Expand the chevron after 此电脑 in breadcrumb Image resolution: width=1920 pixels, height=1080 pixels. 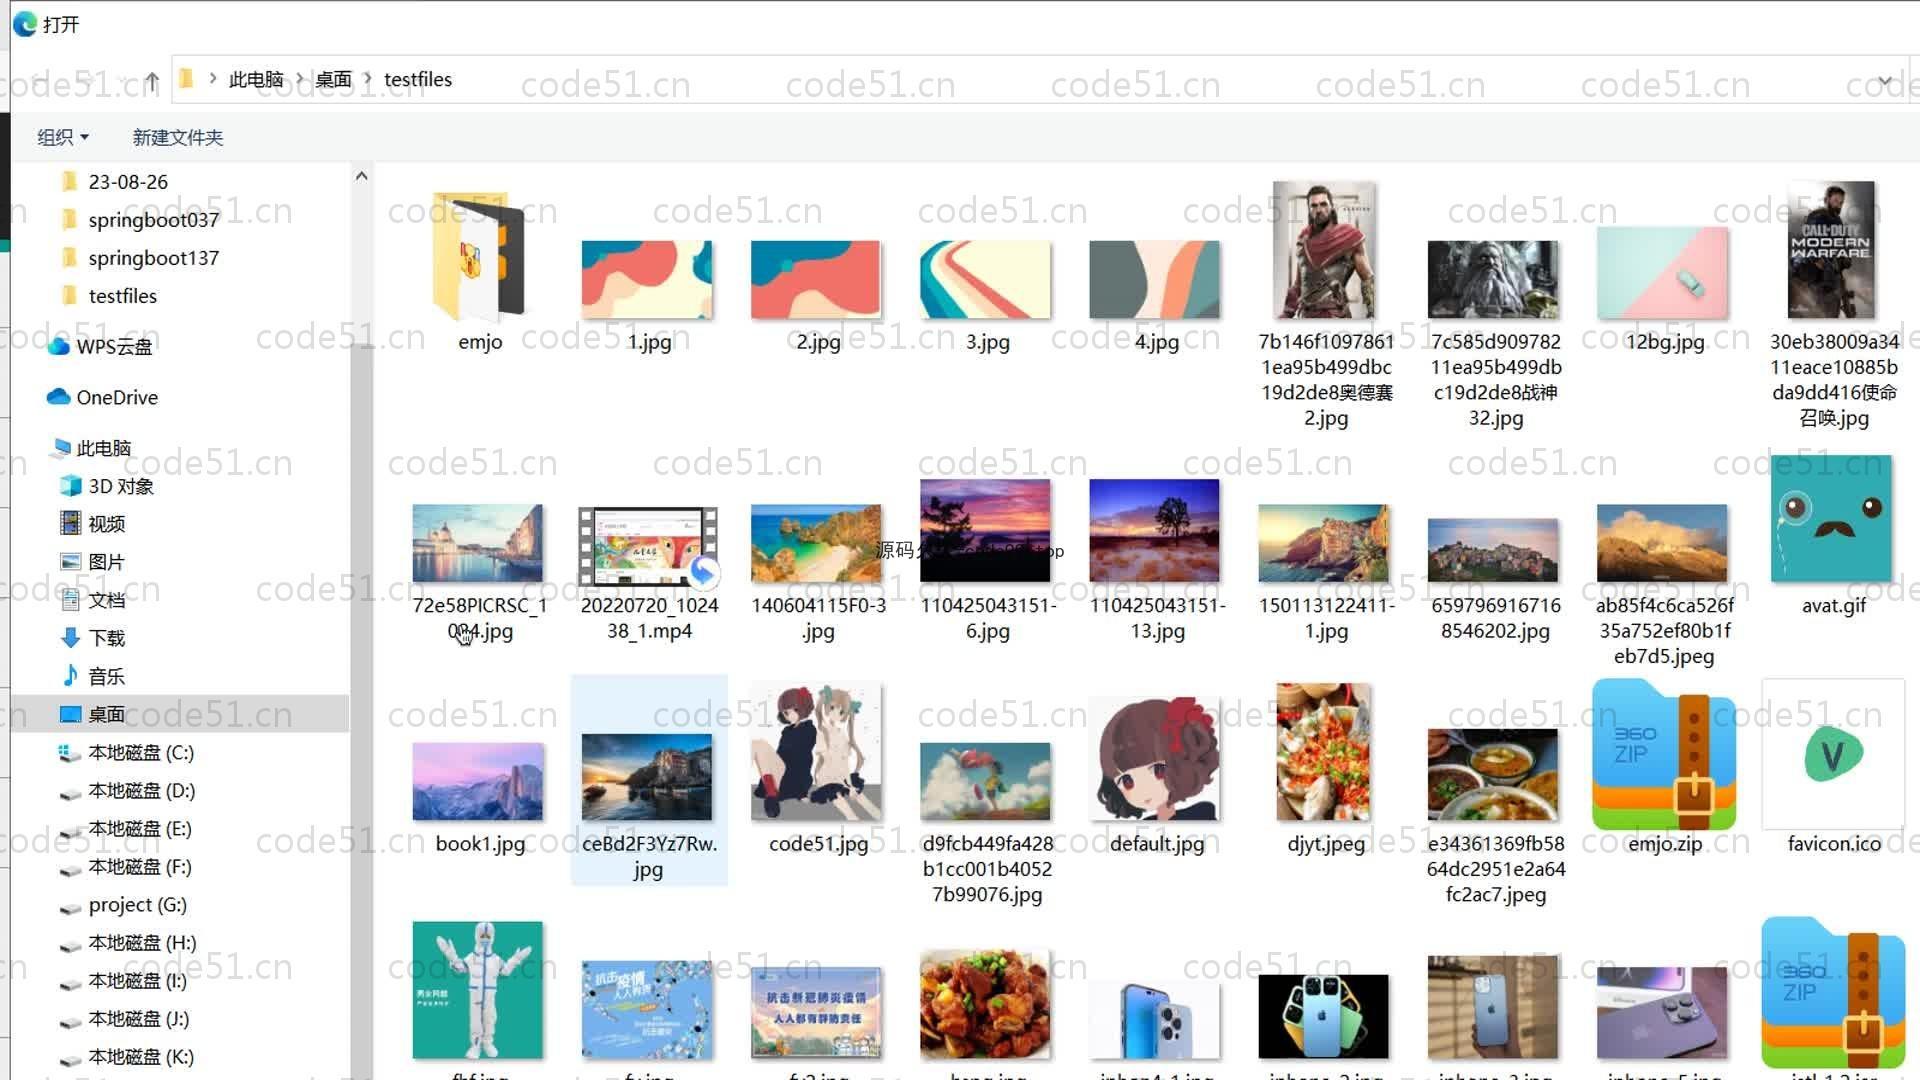(x=299, y=79)
